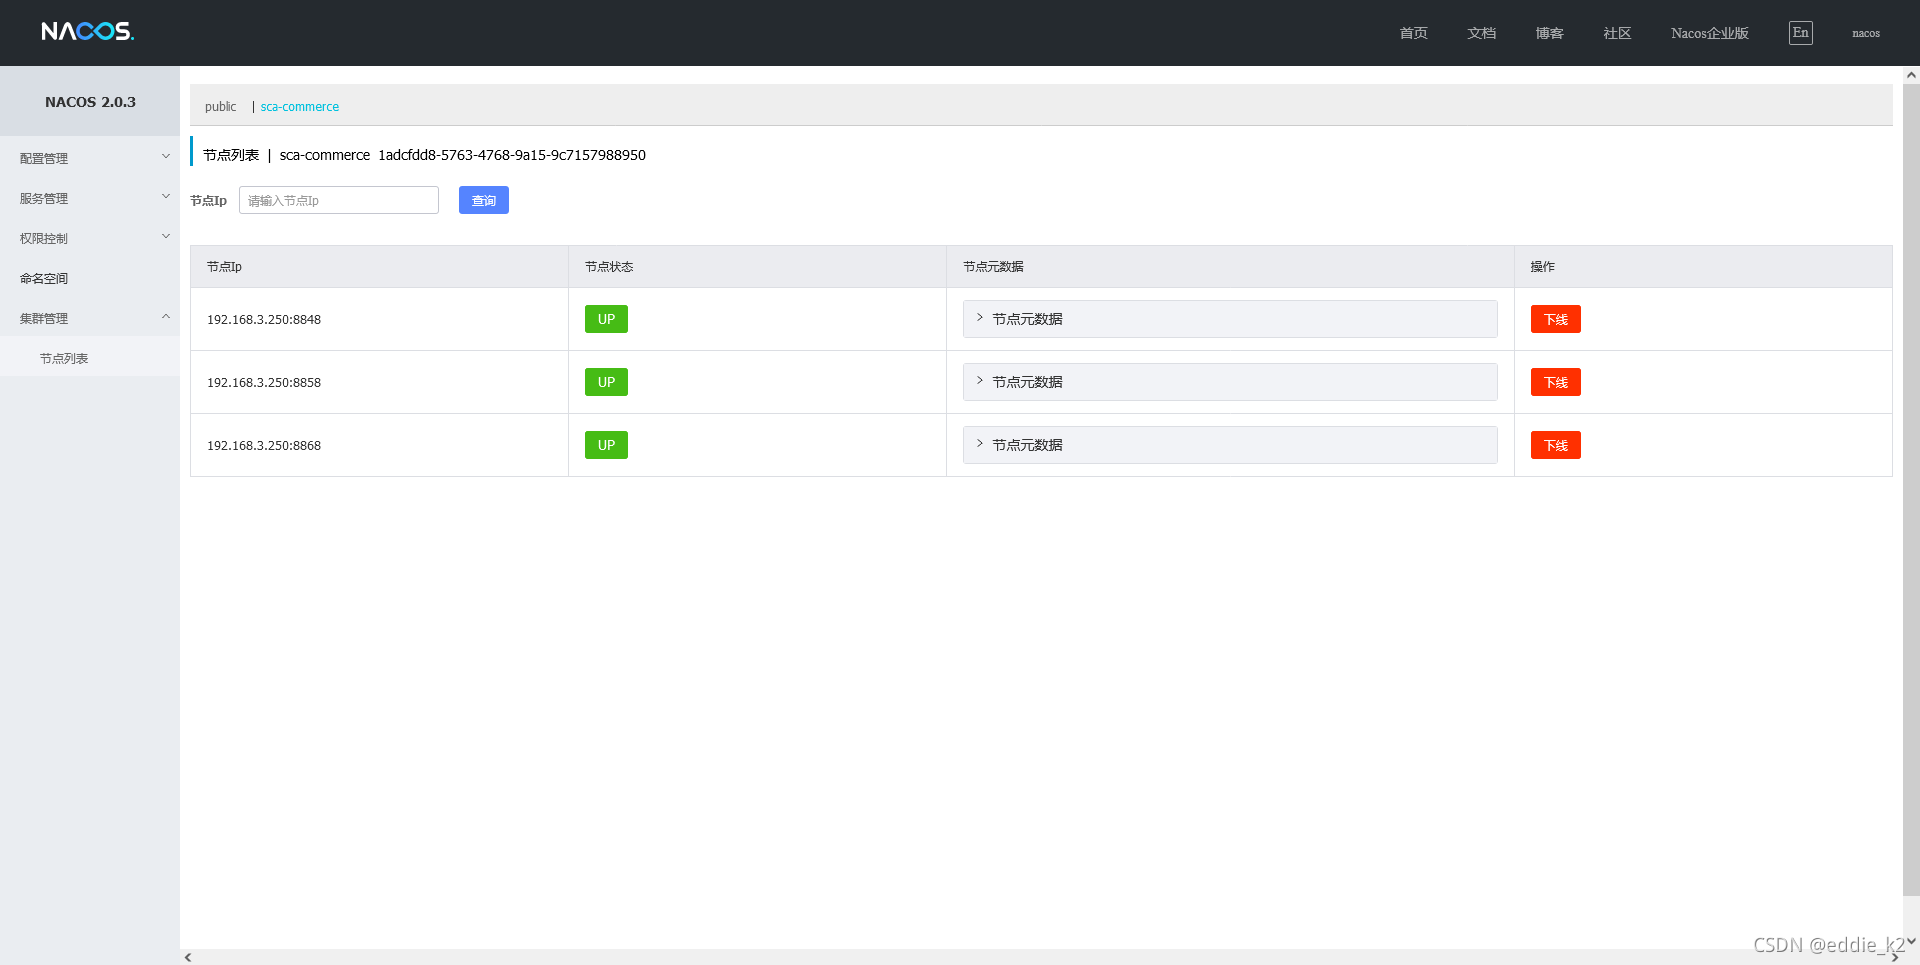
Task: Click the NACOS logo
Action: pos(87,32)
